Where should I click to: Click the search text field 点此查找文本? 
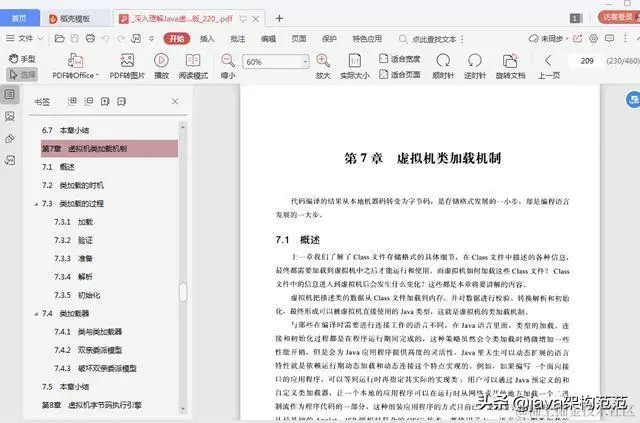tap(434, 39)
